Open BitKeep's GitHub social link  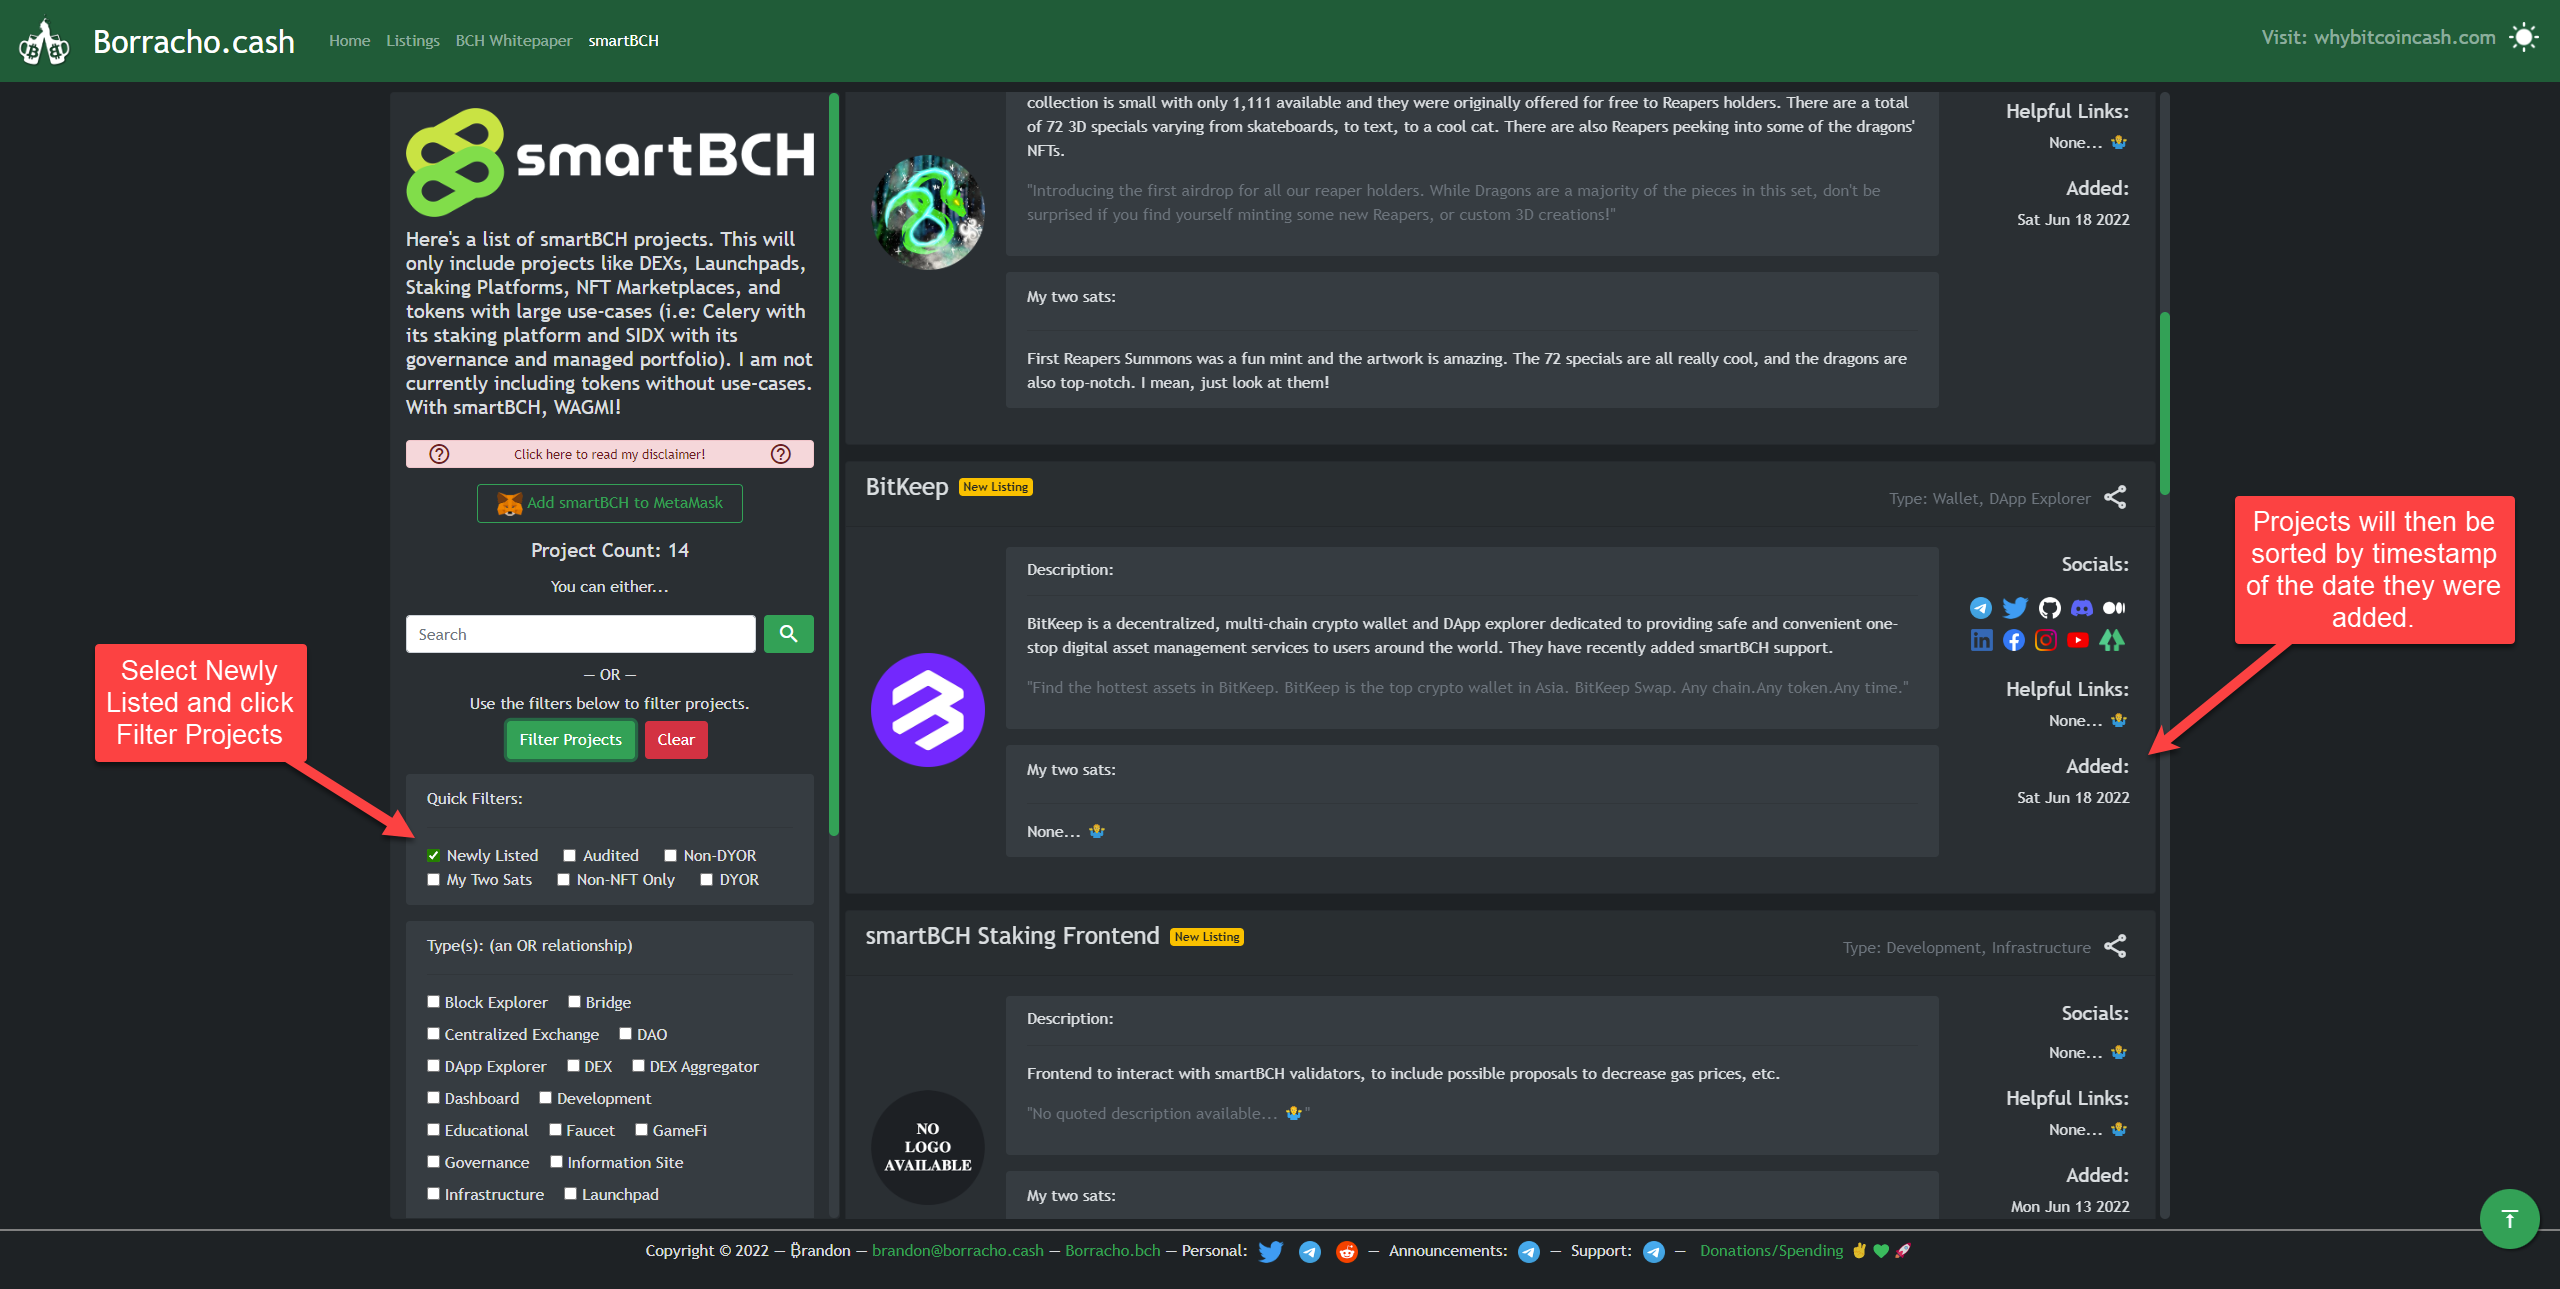(2049, 608)
